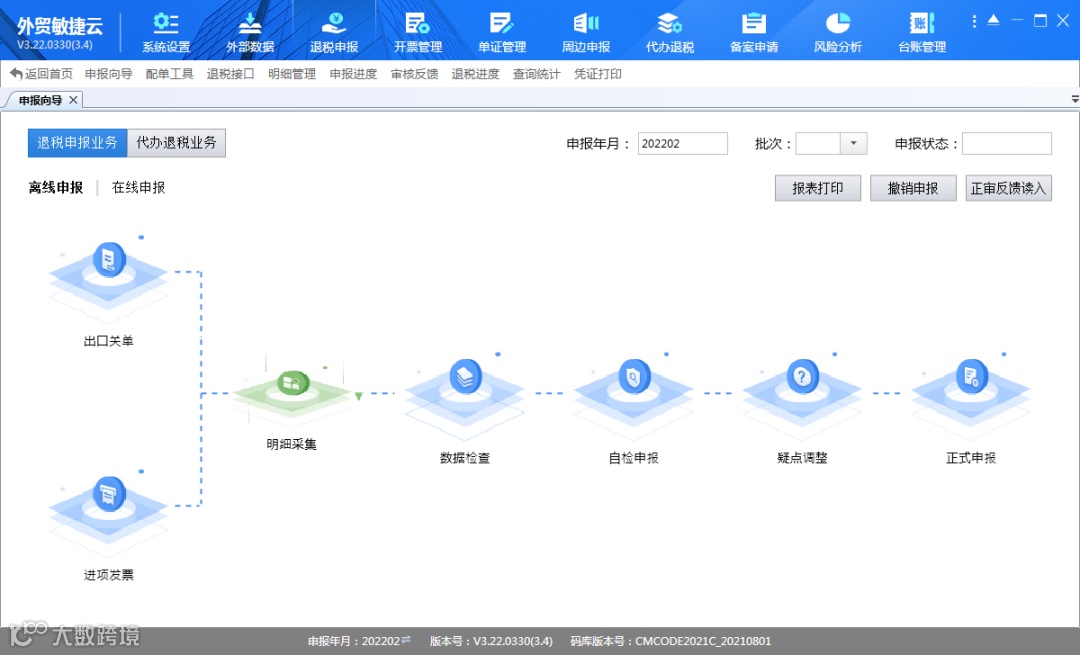Click the 正式申报 label
This screenshot has width=1080, height=655.
(x=971, y=458)
